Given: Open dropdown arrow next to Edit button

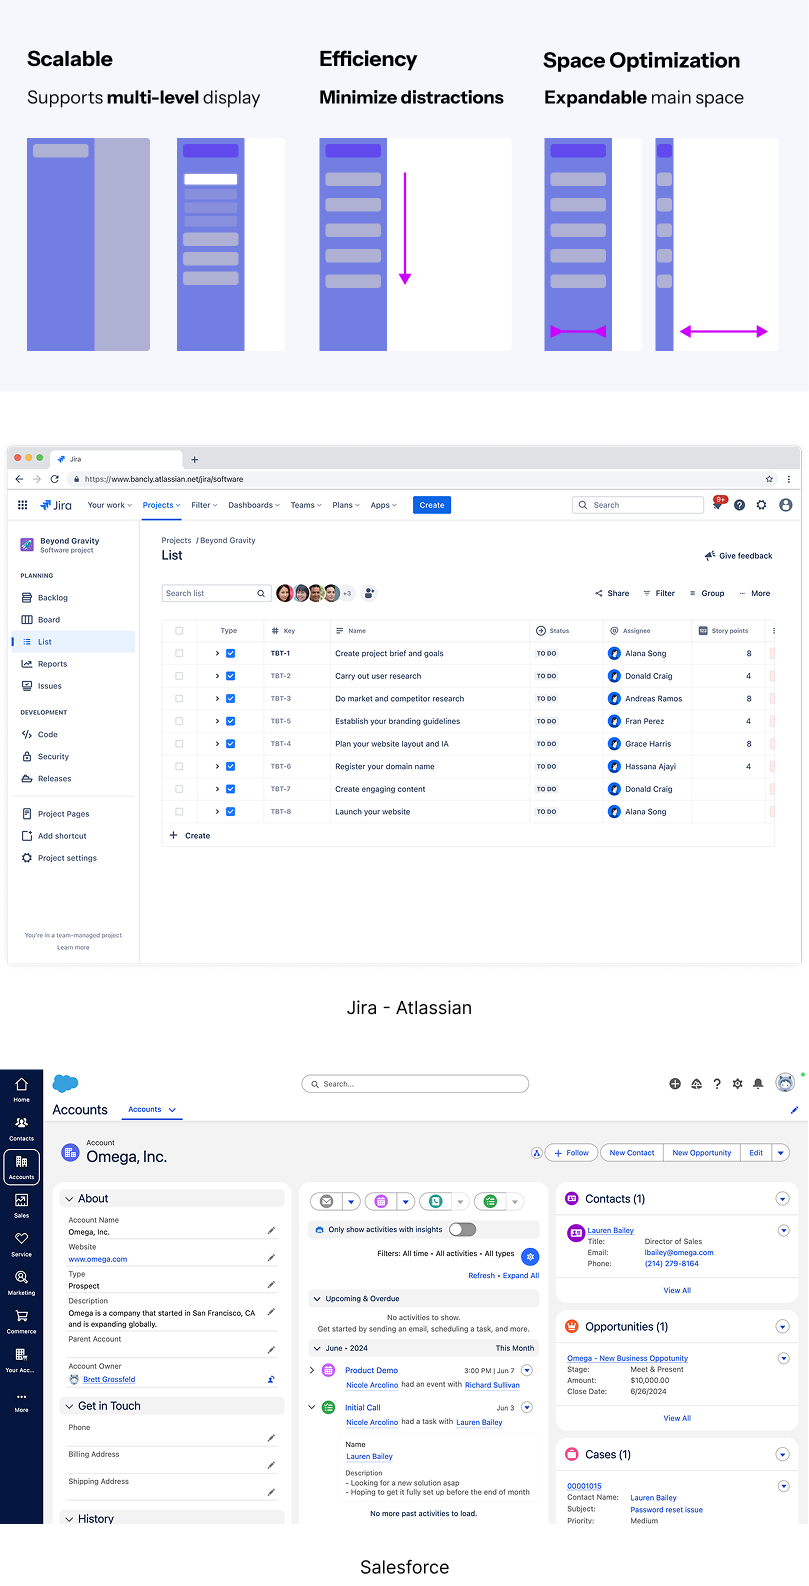Looking at the screenshot, I should pyautogui.click(x=781, y=1153).
